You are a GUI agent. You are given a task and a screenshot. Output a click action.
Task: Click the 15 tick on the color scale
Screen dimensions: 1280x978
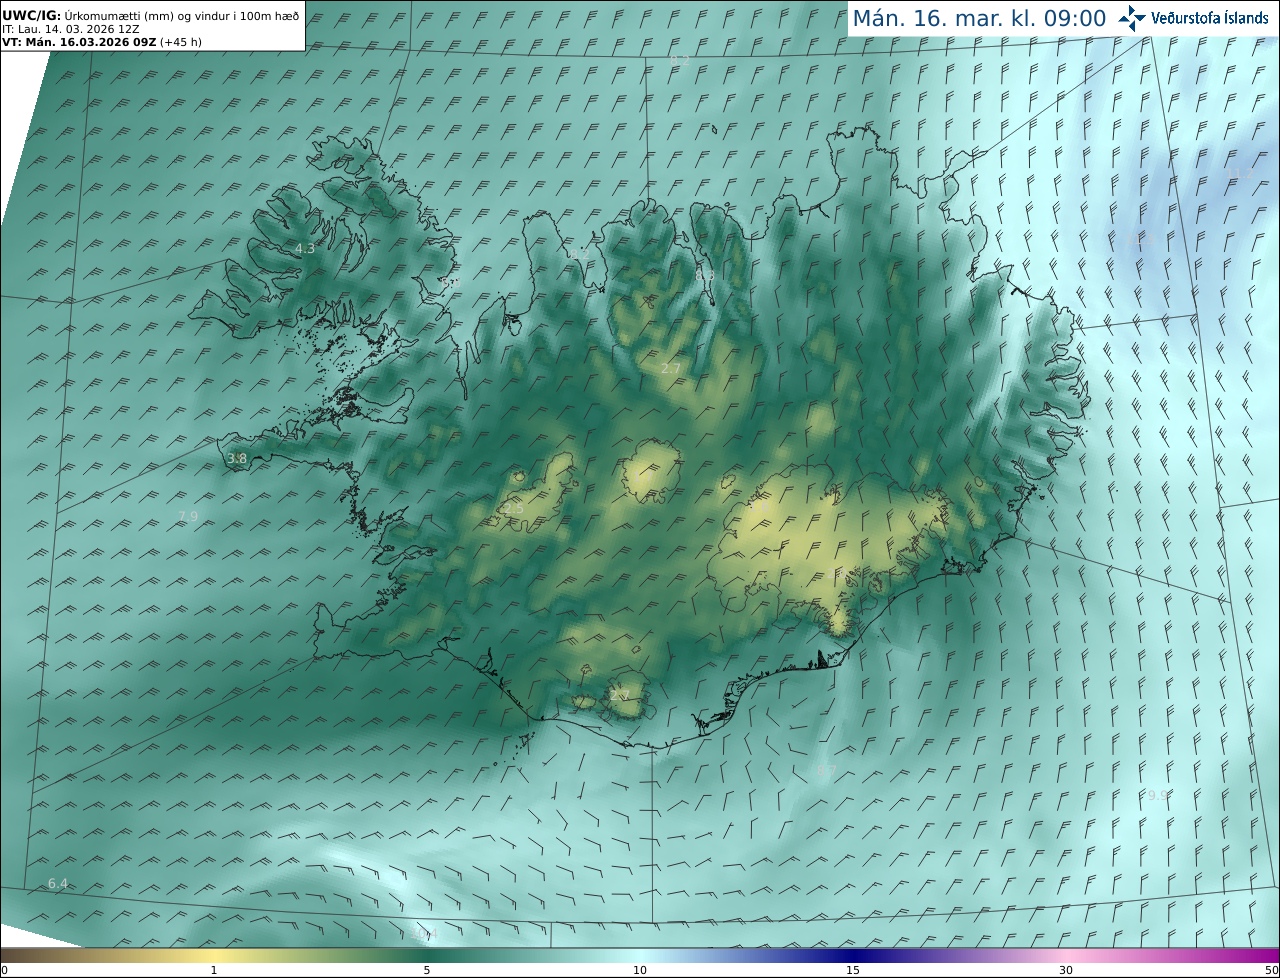(853, 970)
